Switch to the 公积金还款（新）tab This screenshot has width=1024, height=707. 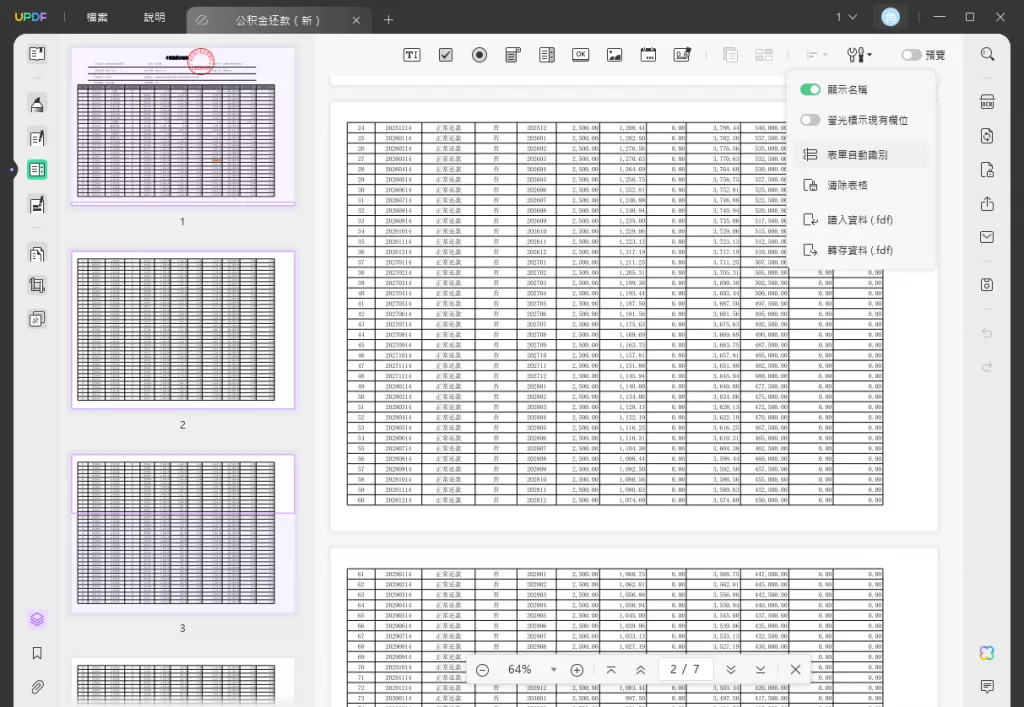pos(278,20)
